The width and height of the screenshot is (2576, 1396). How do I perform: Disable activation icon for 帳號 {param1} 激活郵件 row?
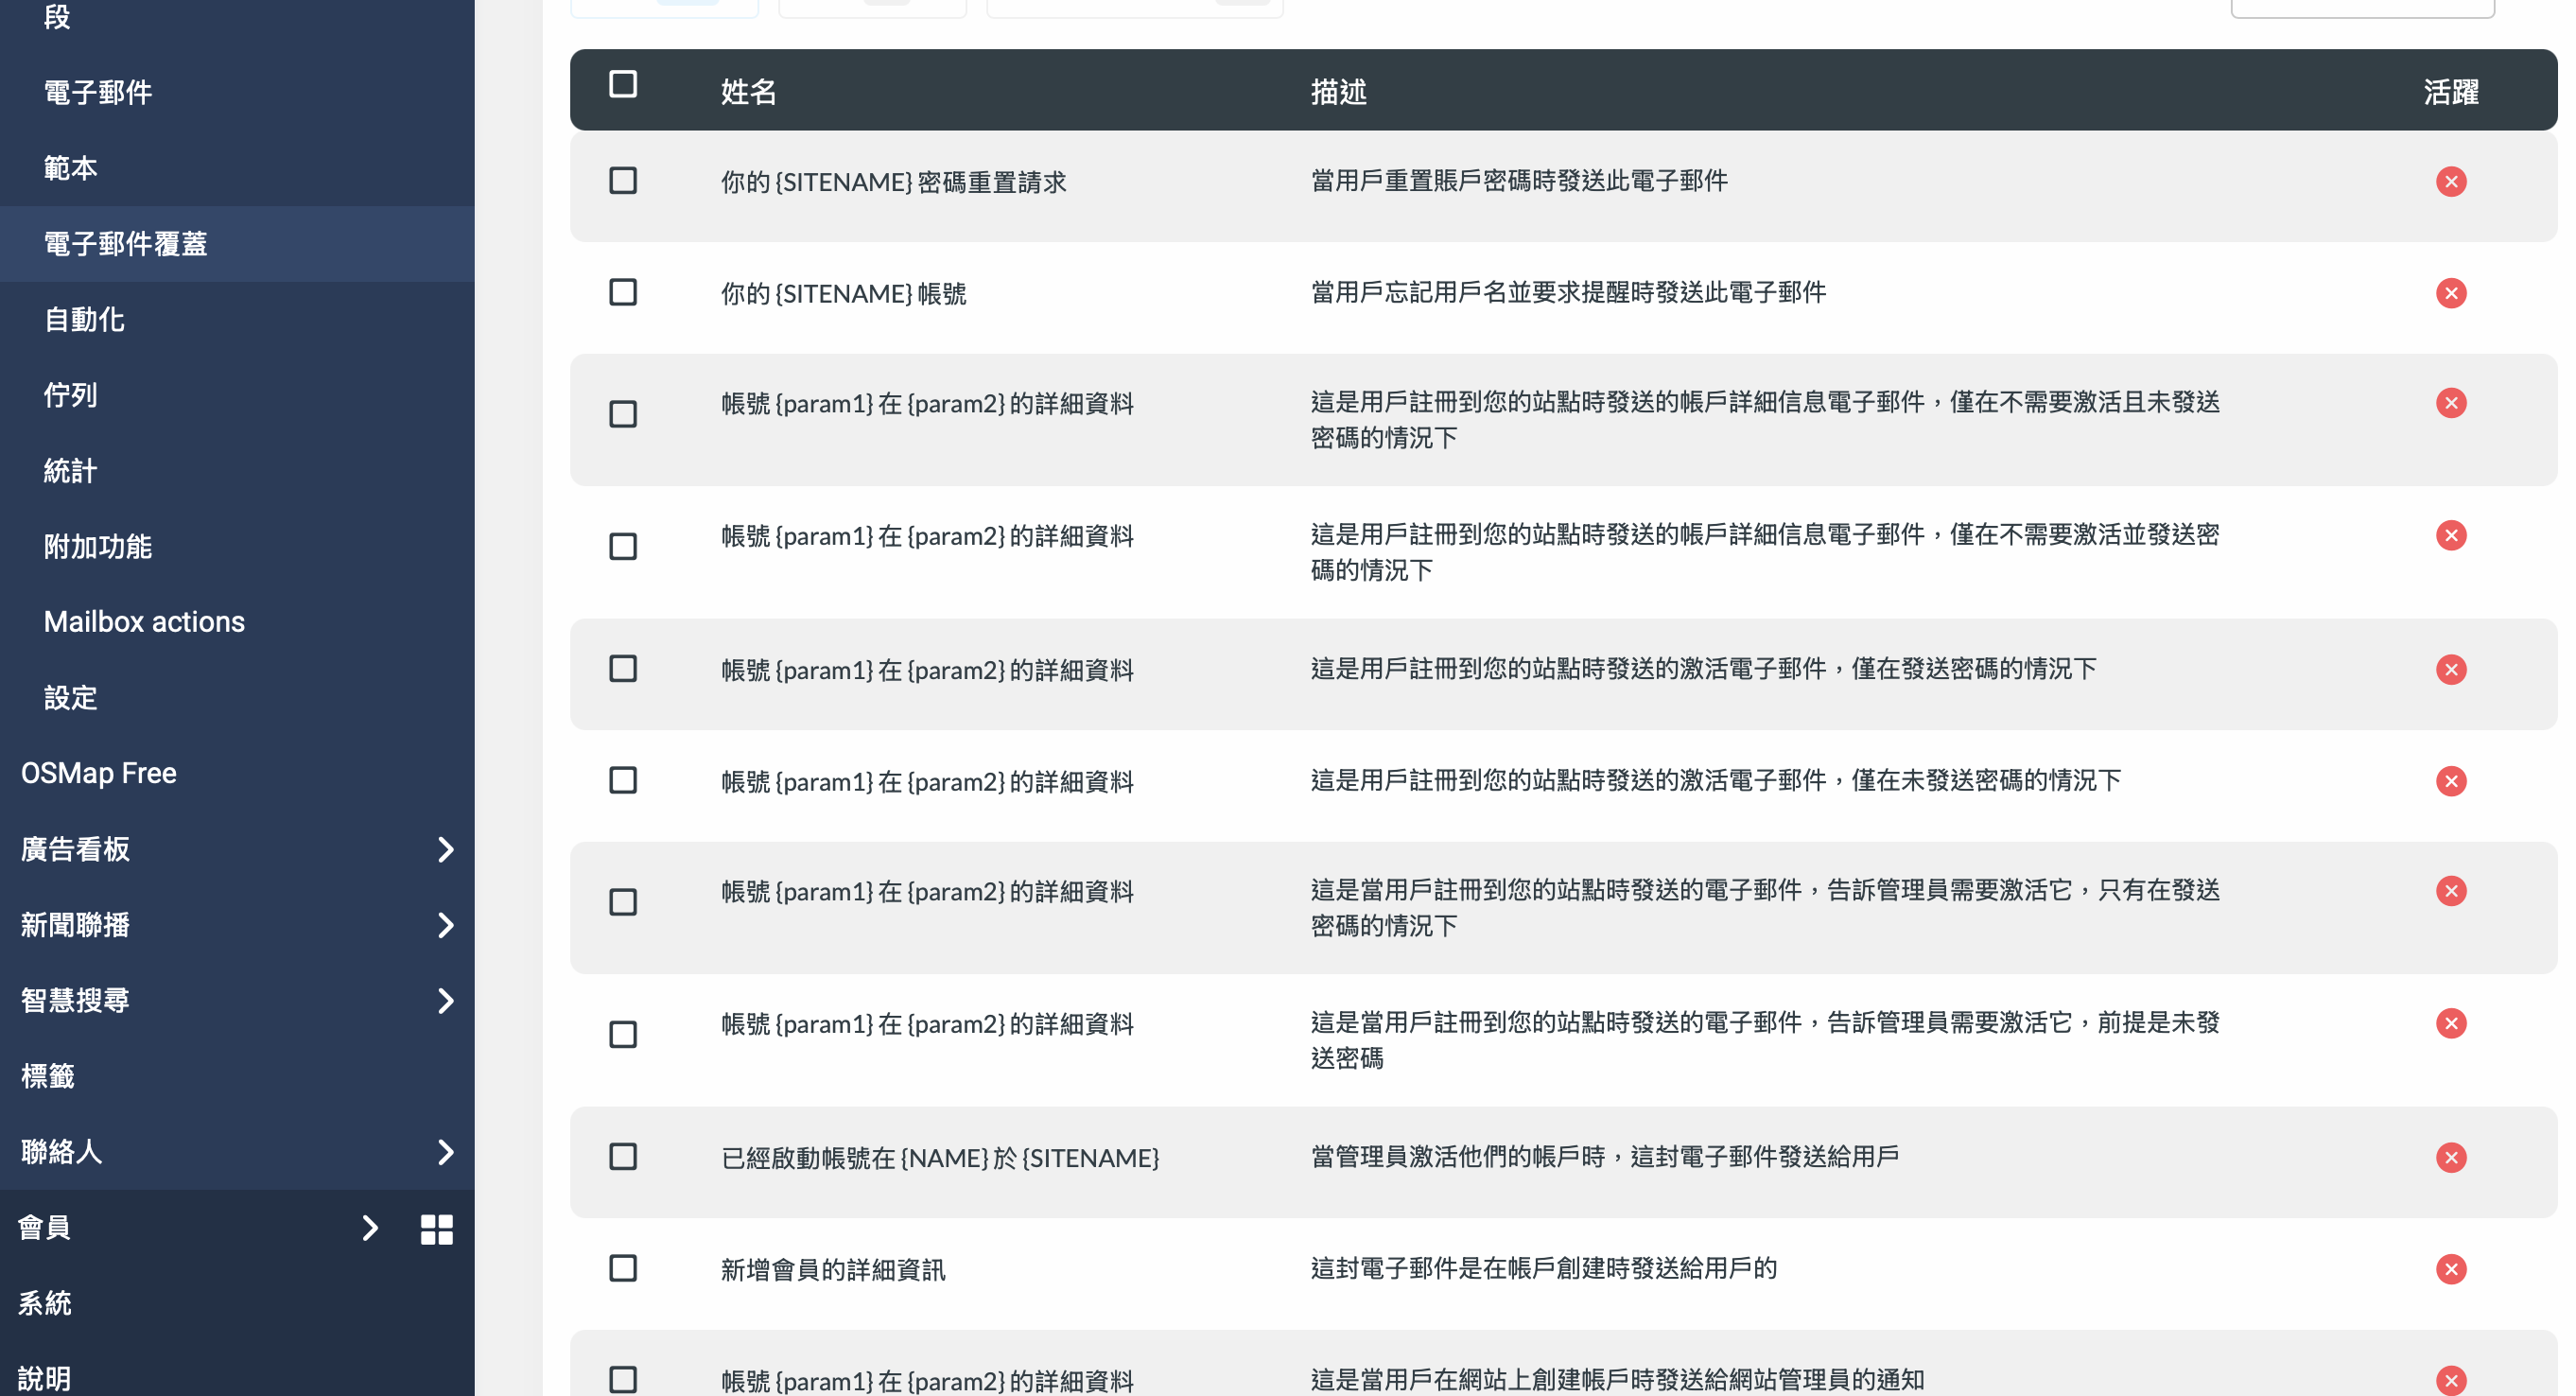2452,667
